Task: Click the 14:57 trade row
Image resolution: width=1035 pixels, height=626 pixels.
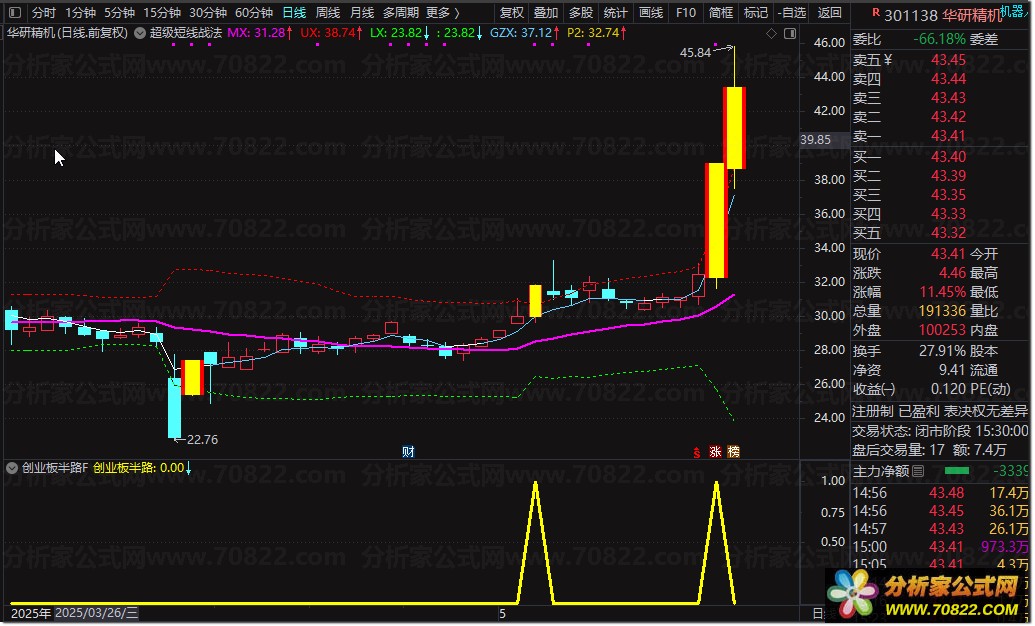Action: tap(941, 529)
